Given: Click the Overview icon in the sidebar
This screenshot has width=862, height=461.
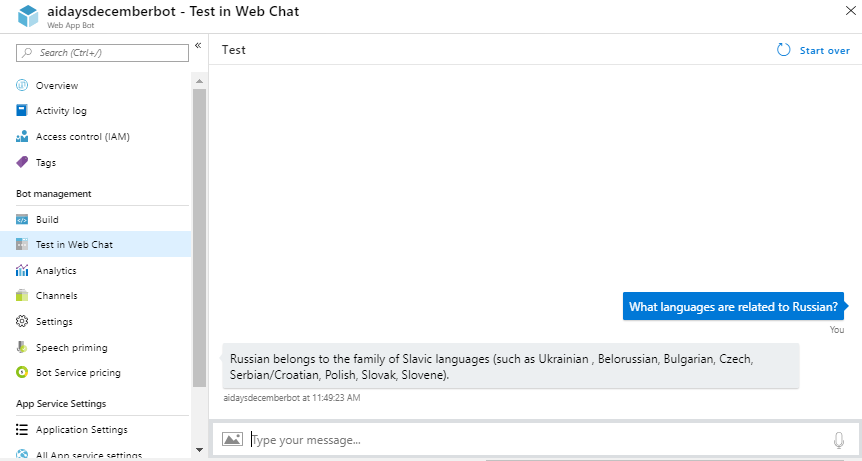Looking at the screenshot, I should 22,85.
